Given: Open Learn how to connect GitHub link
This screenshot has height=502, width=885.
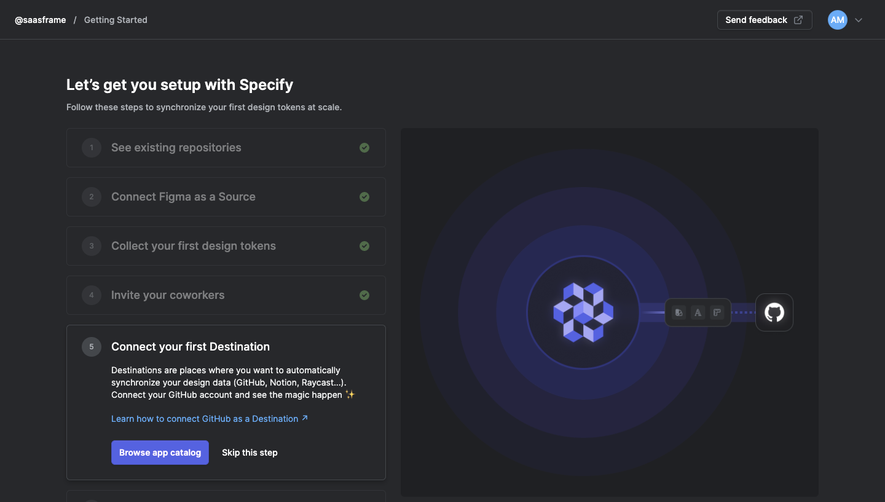Looking at the screenshot, I should 209,418.
